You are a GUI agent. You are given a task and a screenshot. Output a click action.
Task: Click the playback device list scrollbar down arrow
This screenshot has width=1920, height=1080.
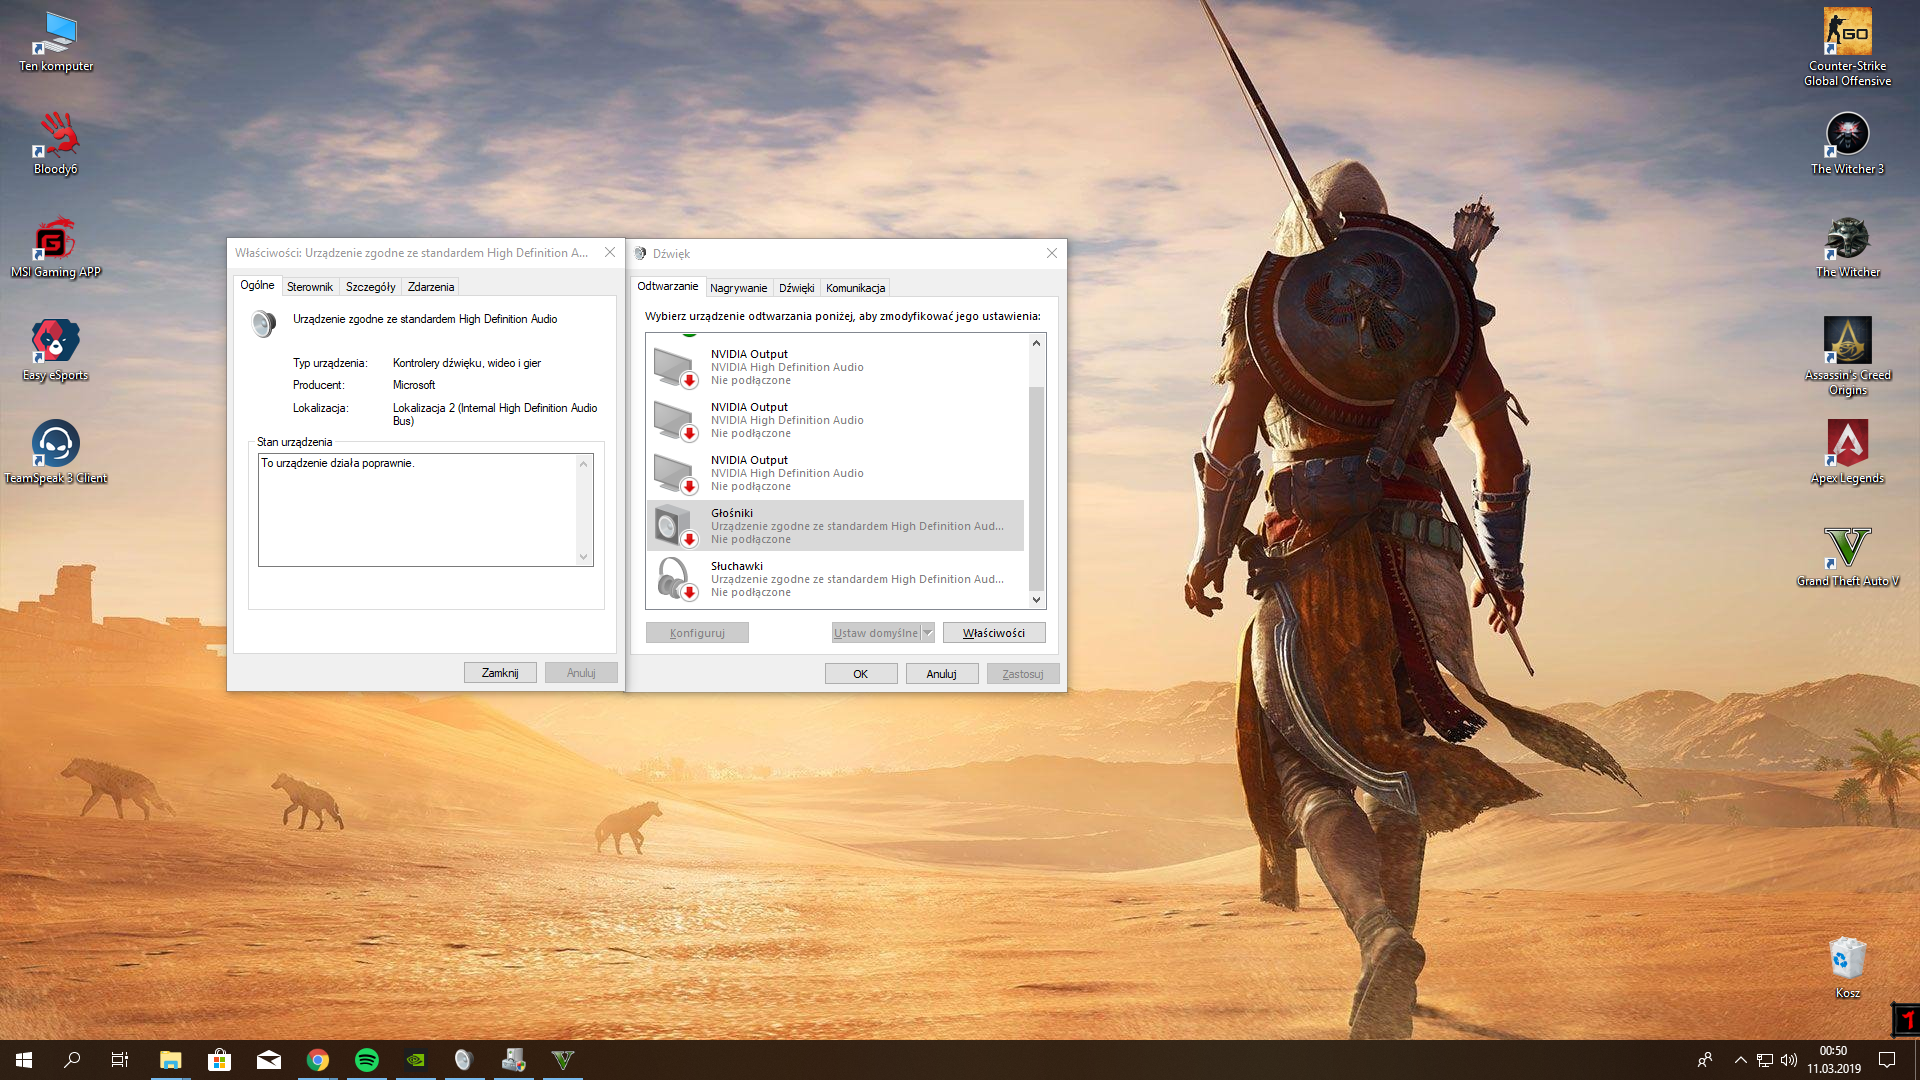[x=1037, y=600]
